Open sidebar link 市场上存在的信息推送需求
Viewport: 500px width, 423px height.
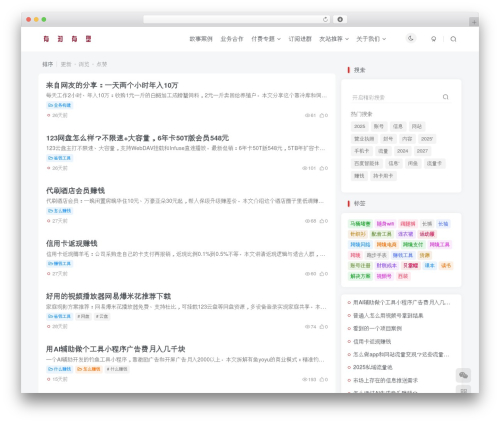tap(385, 380)
